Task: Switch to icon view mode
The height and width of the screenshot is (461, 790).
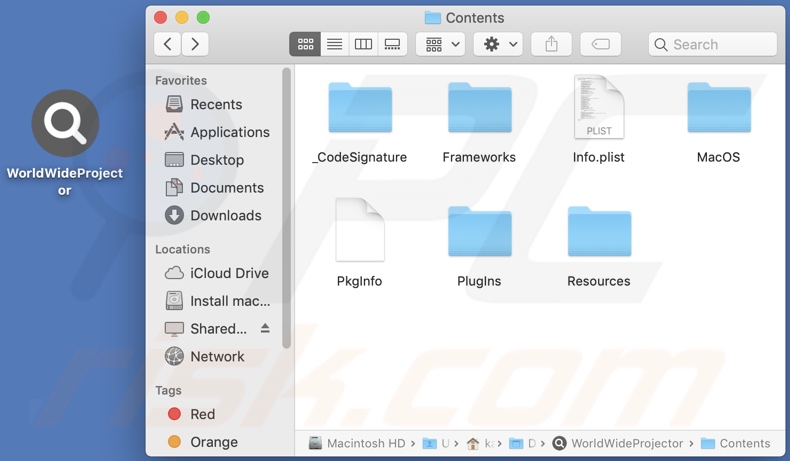Action: tap(305, 44)
